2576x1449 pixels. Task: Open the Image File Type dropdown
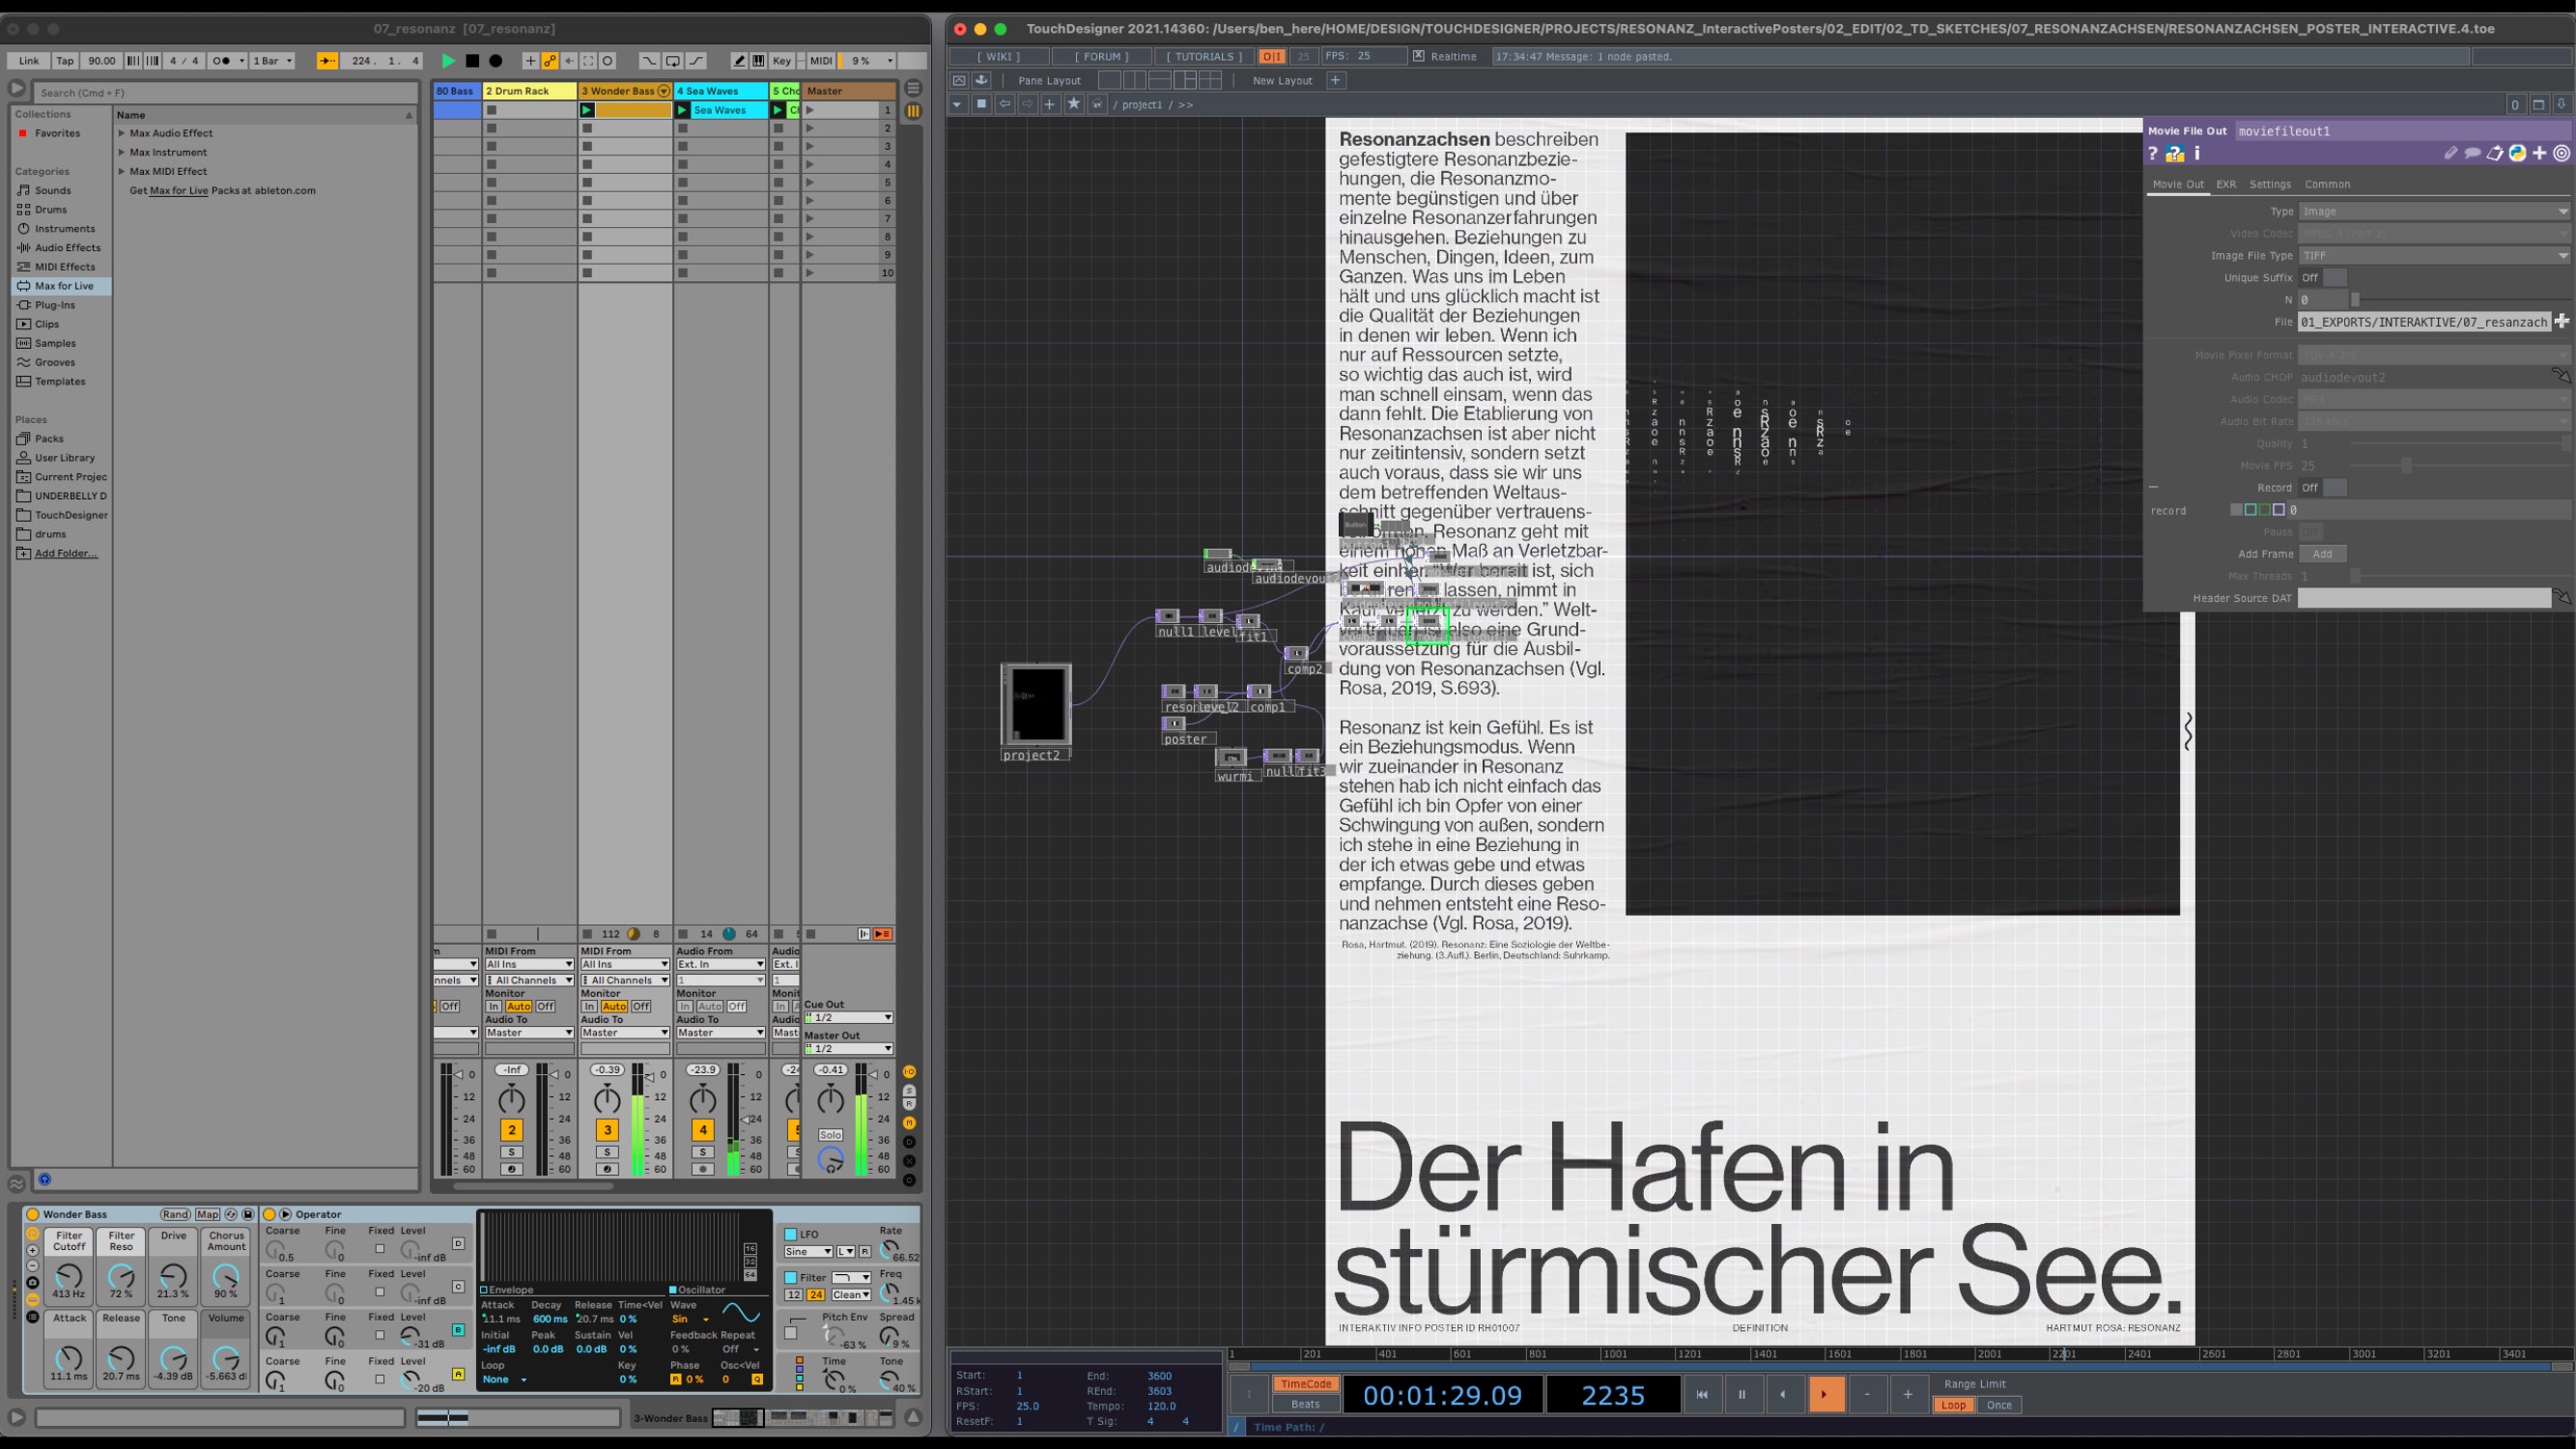tap(2432, 256)
